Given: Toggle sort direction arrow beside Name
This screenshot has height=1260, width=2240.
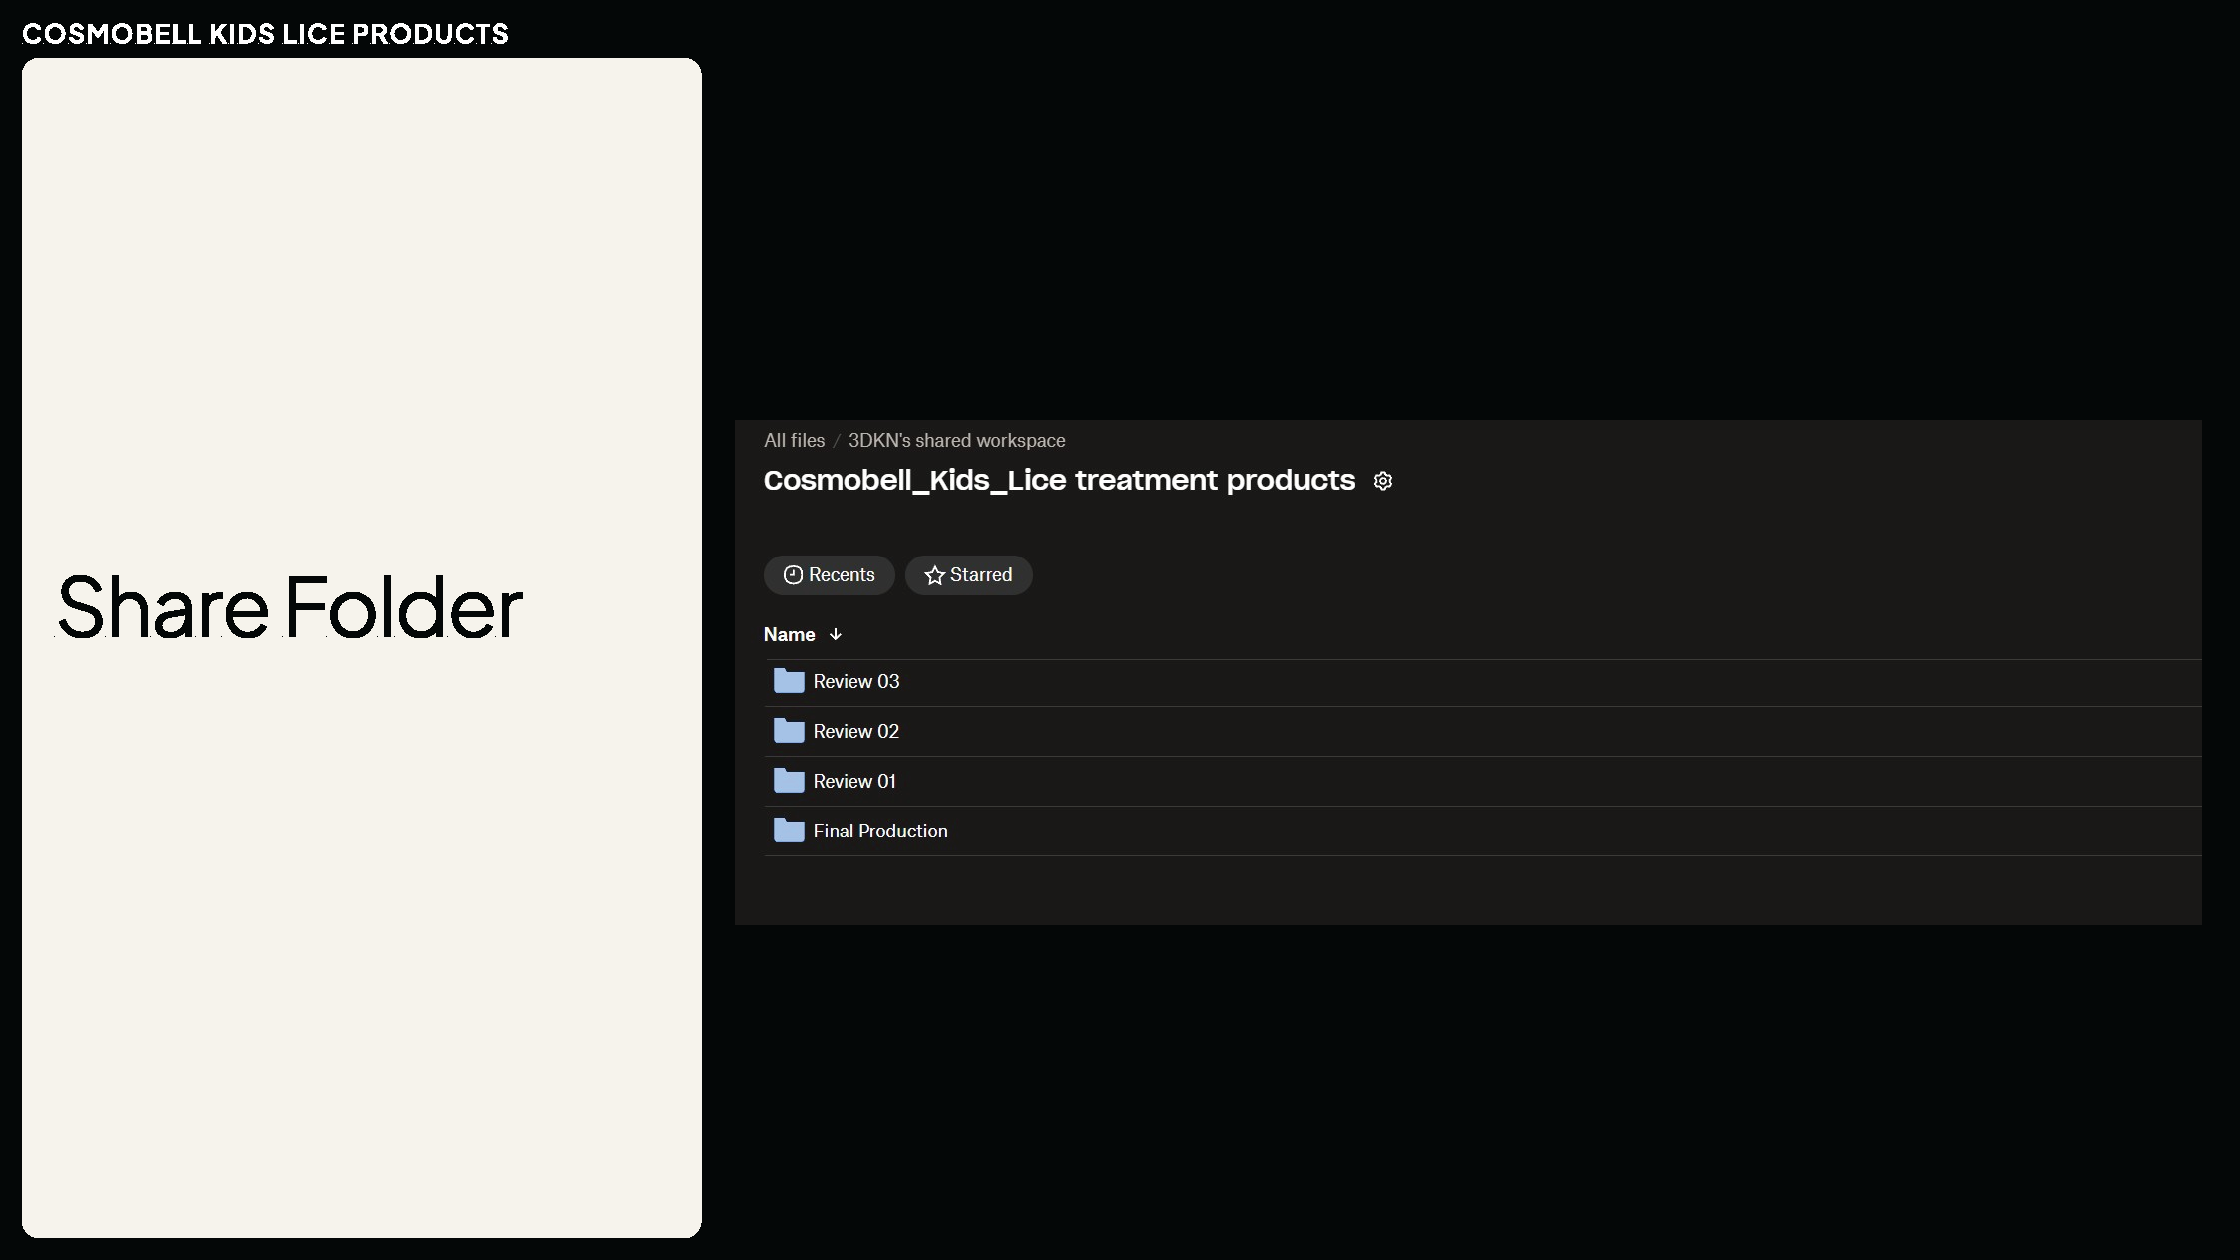Looking at the screenshot, I should pyautogui.click(x=836, y=634).
